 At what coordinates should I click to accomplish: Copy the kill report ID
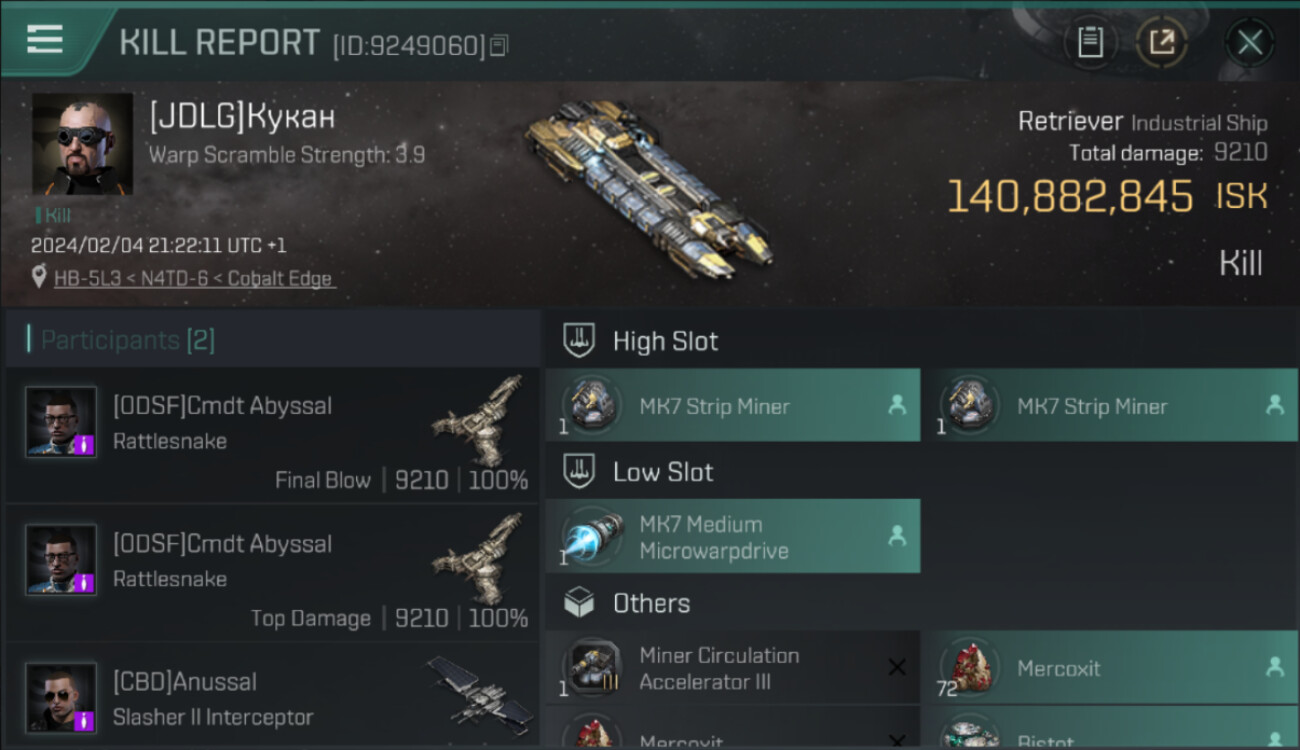(x=500, y=45)
